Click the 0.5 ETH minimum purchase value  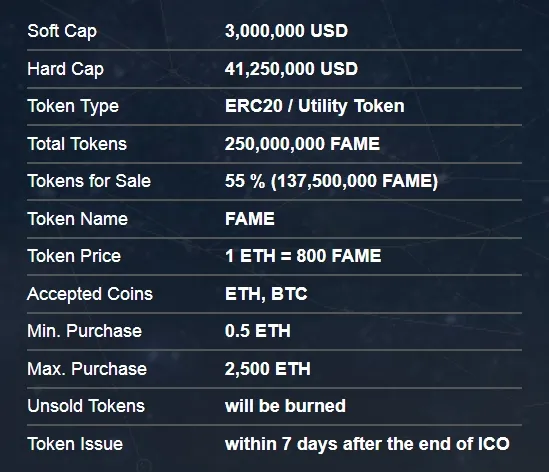tap(257, 331)
